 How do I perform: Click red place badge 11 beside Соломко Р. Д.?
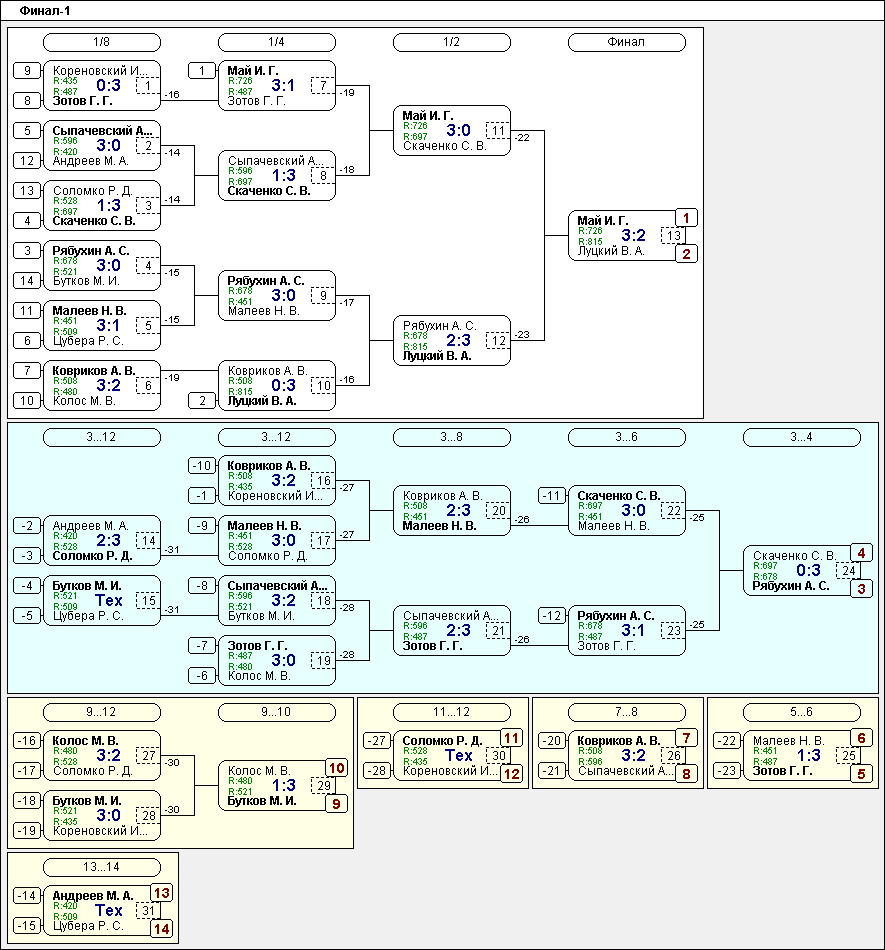pos(511,738)
